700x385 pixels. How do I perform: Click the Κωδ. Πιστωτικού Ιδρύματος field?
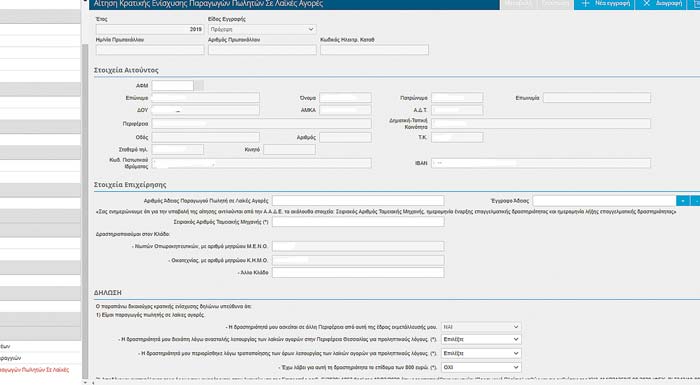pos(261,163)
